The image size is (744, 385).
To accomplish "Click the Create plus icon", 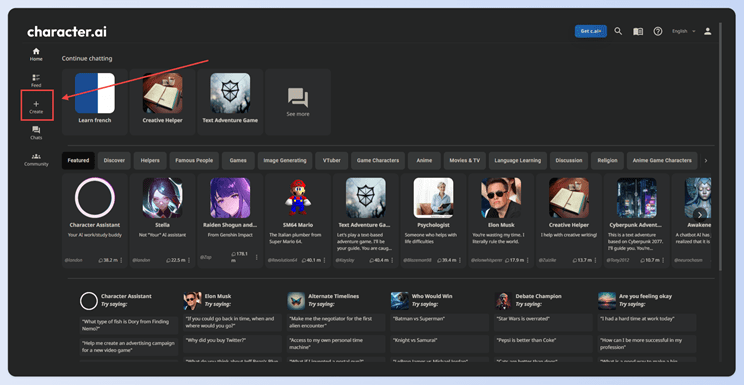I will pyautogui.click(x=37, y=103).
